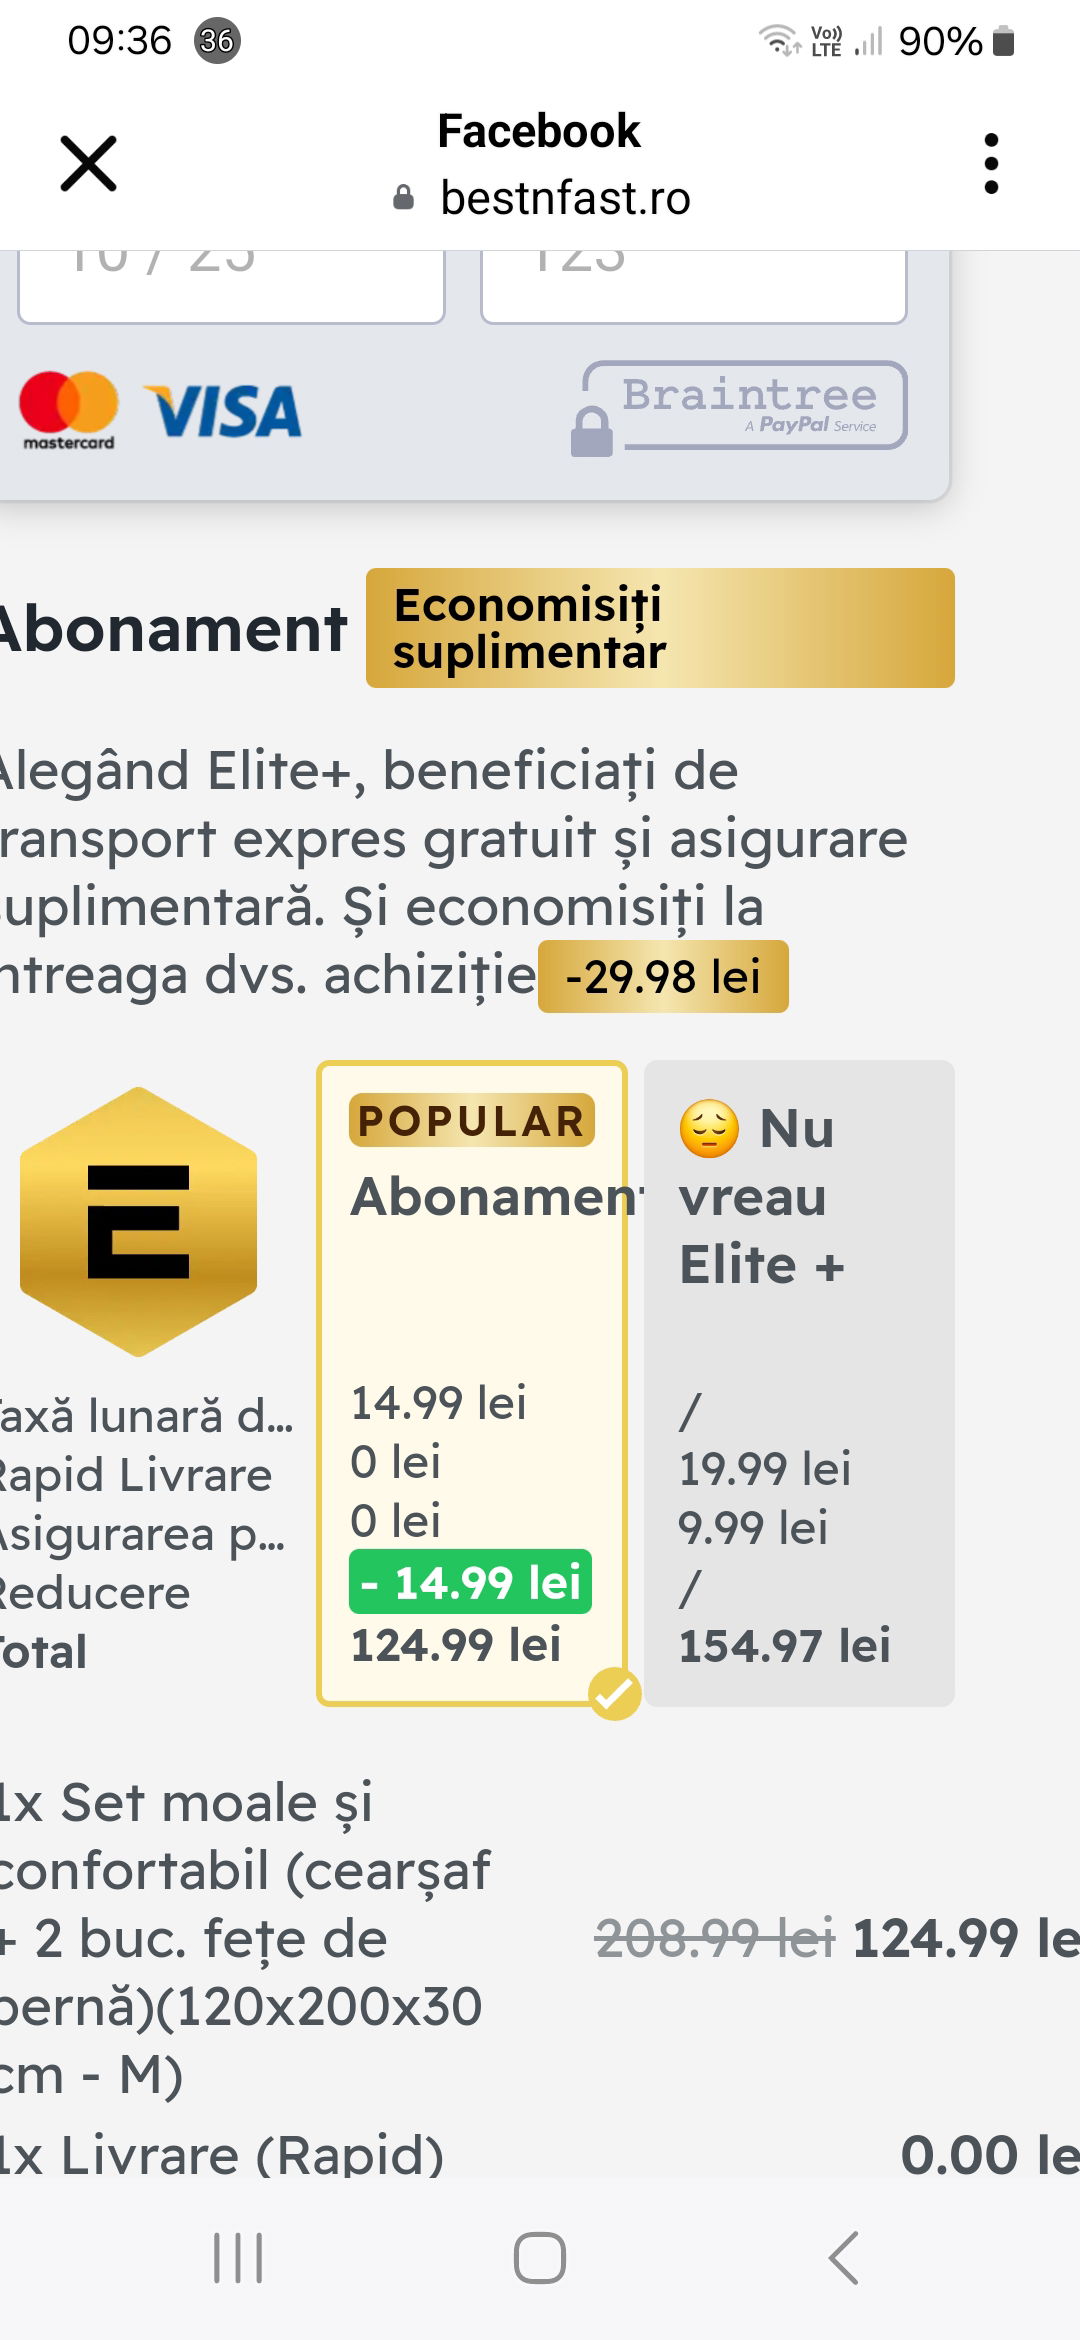Tap the Set moale și confortabil product line

540,1938
